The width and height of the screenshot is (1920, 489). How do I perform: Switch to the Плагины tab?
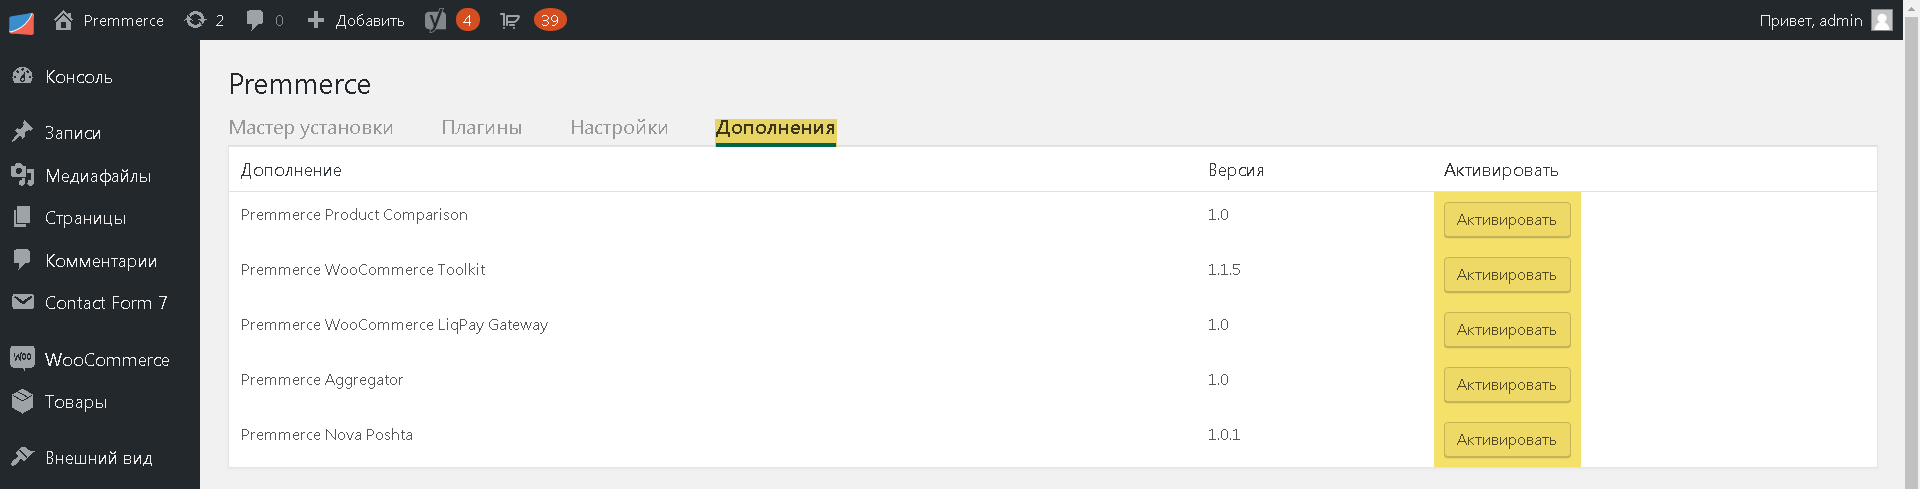[482, 128]
